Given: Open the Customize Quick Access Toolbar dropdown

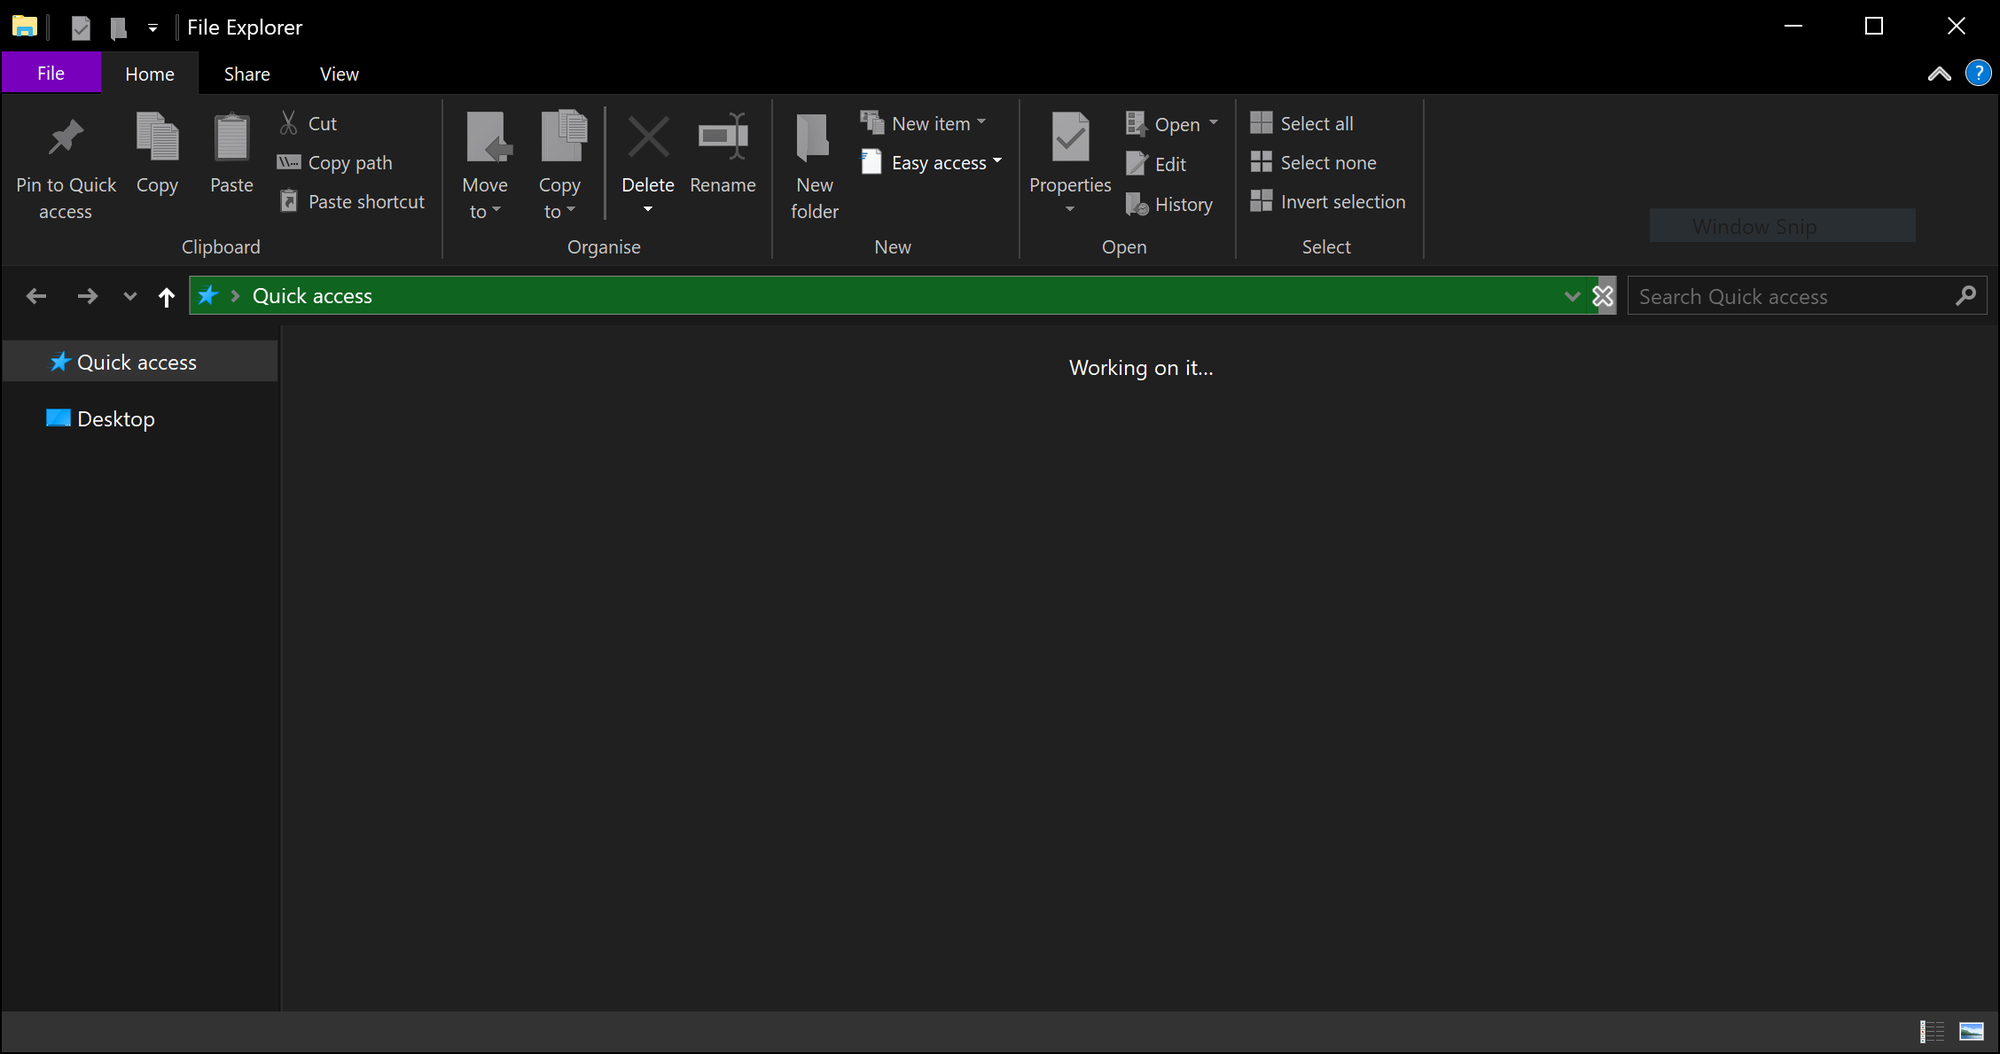Looking at the screenshot, I should click(153, 28).
